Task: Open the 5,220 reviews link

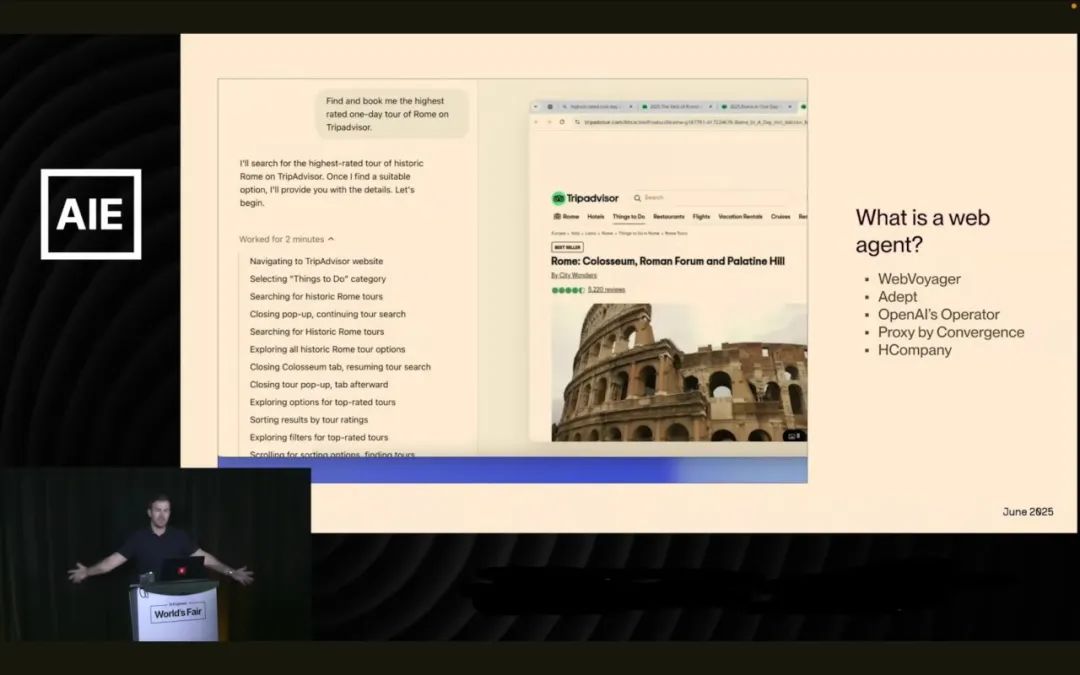Action: pyautogui.click(x=606, y=290)
